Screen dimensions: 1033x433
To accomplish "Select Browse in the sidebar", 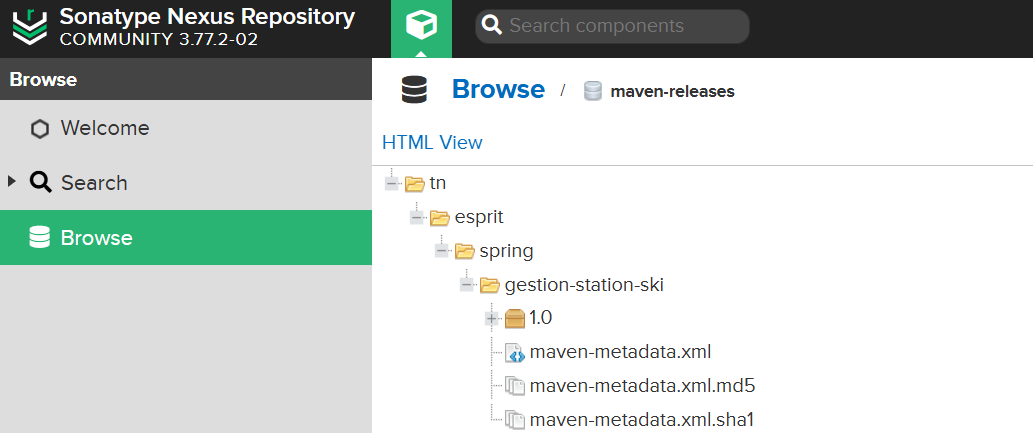I will coord(186,237).
